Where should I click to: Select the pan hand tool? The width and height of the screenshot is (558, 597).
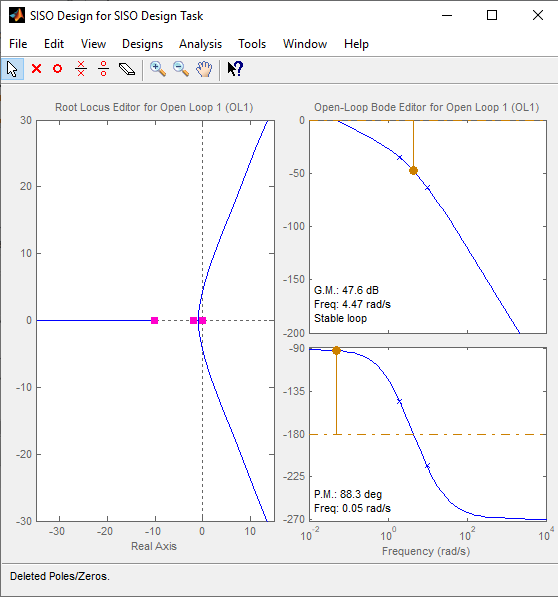point(204,69)
